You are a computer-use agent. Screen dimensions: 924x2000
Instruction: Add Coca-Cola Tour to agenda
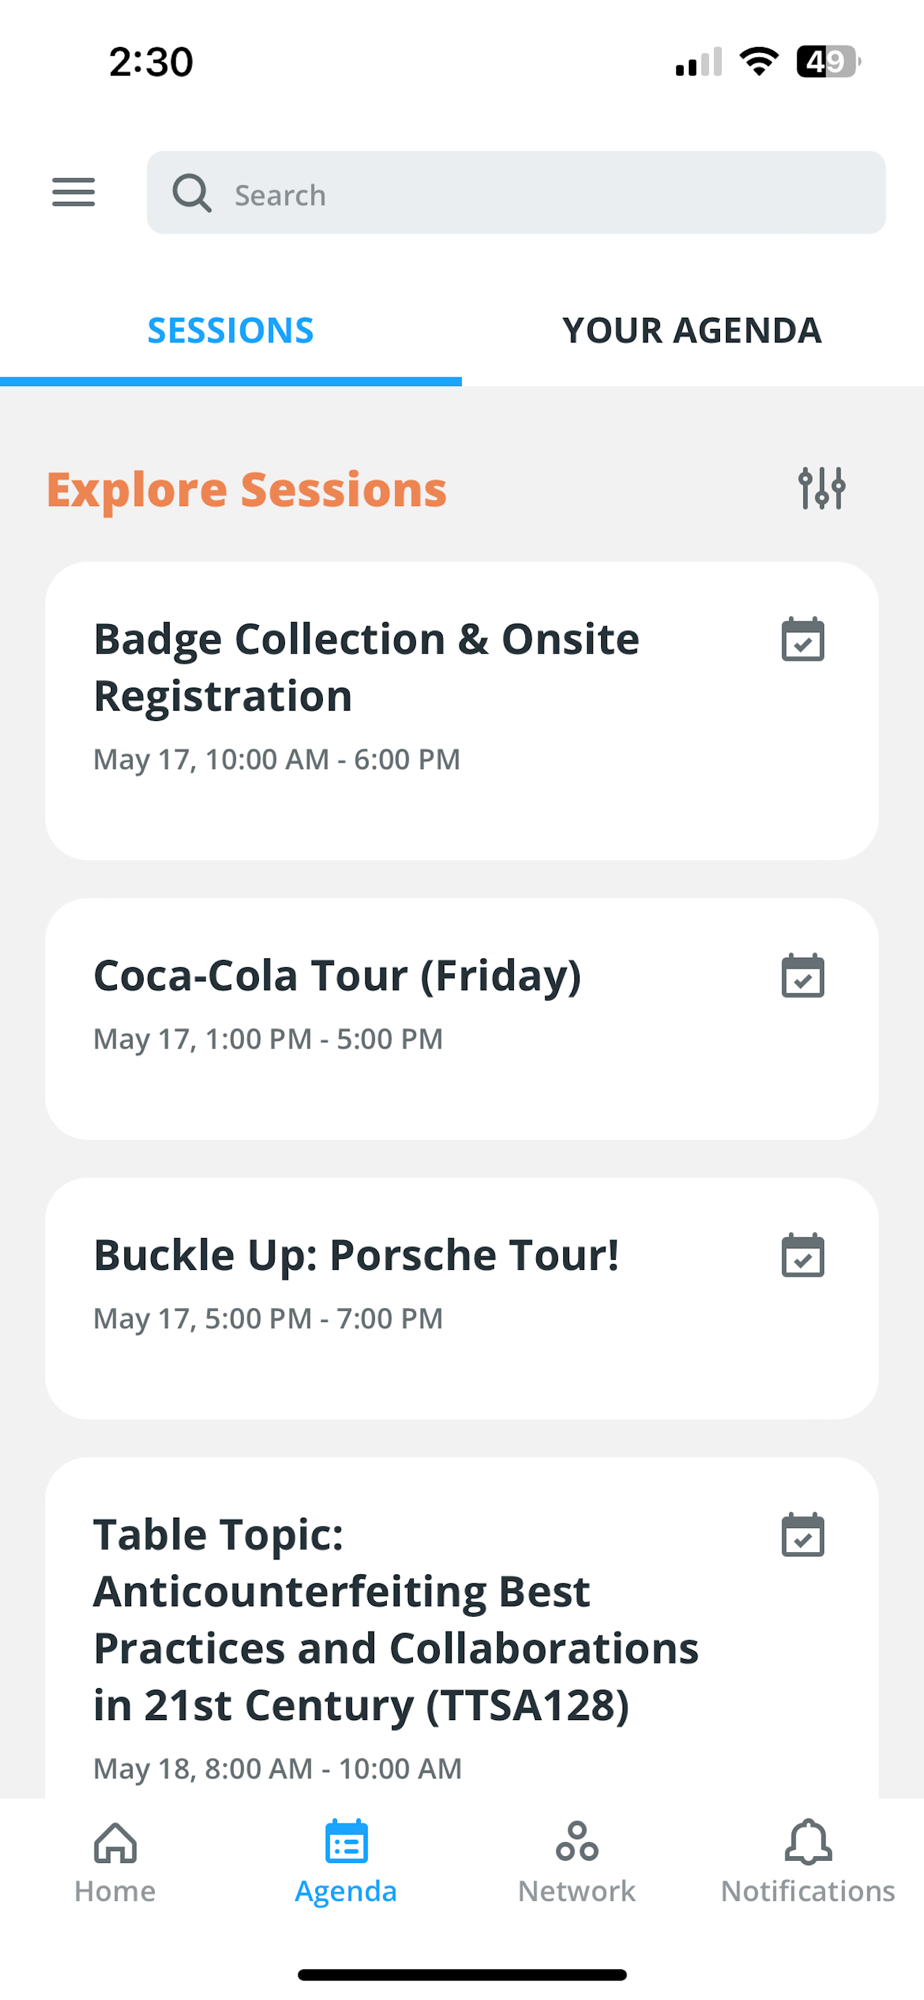[x=802, y=976]
